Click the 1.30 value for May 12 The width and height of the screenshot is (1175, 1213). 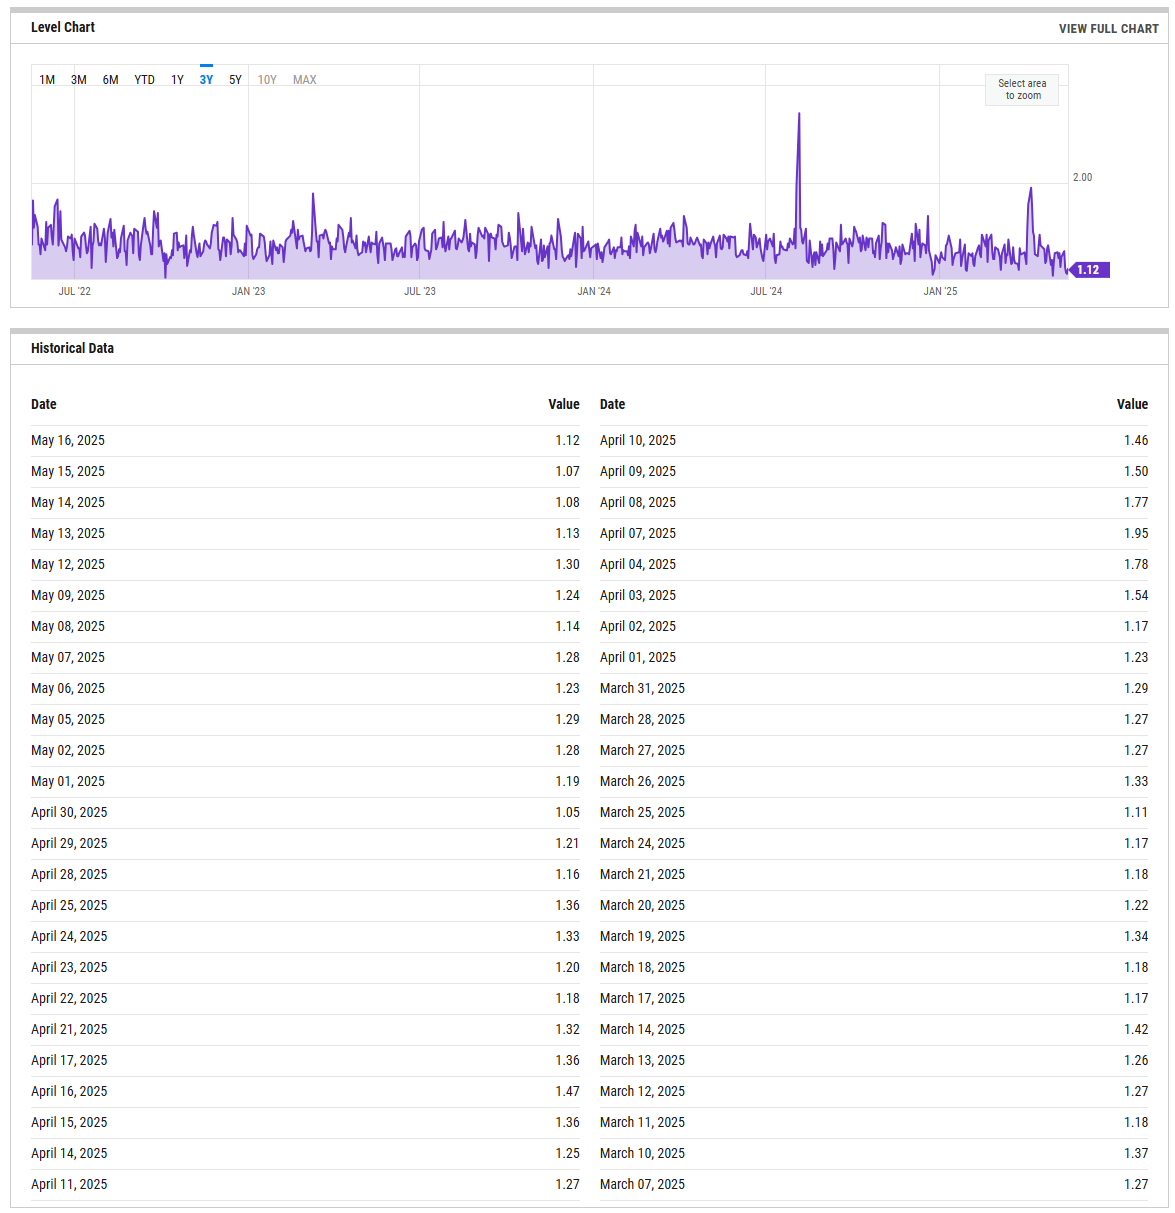point(568,565)
